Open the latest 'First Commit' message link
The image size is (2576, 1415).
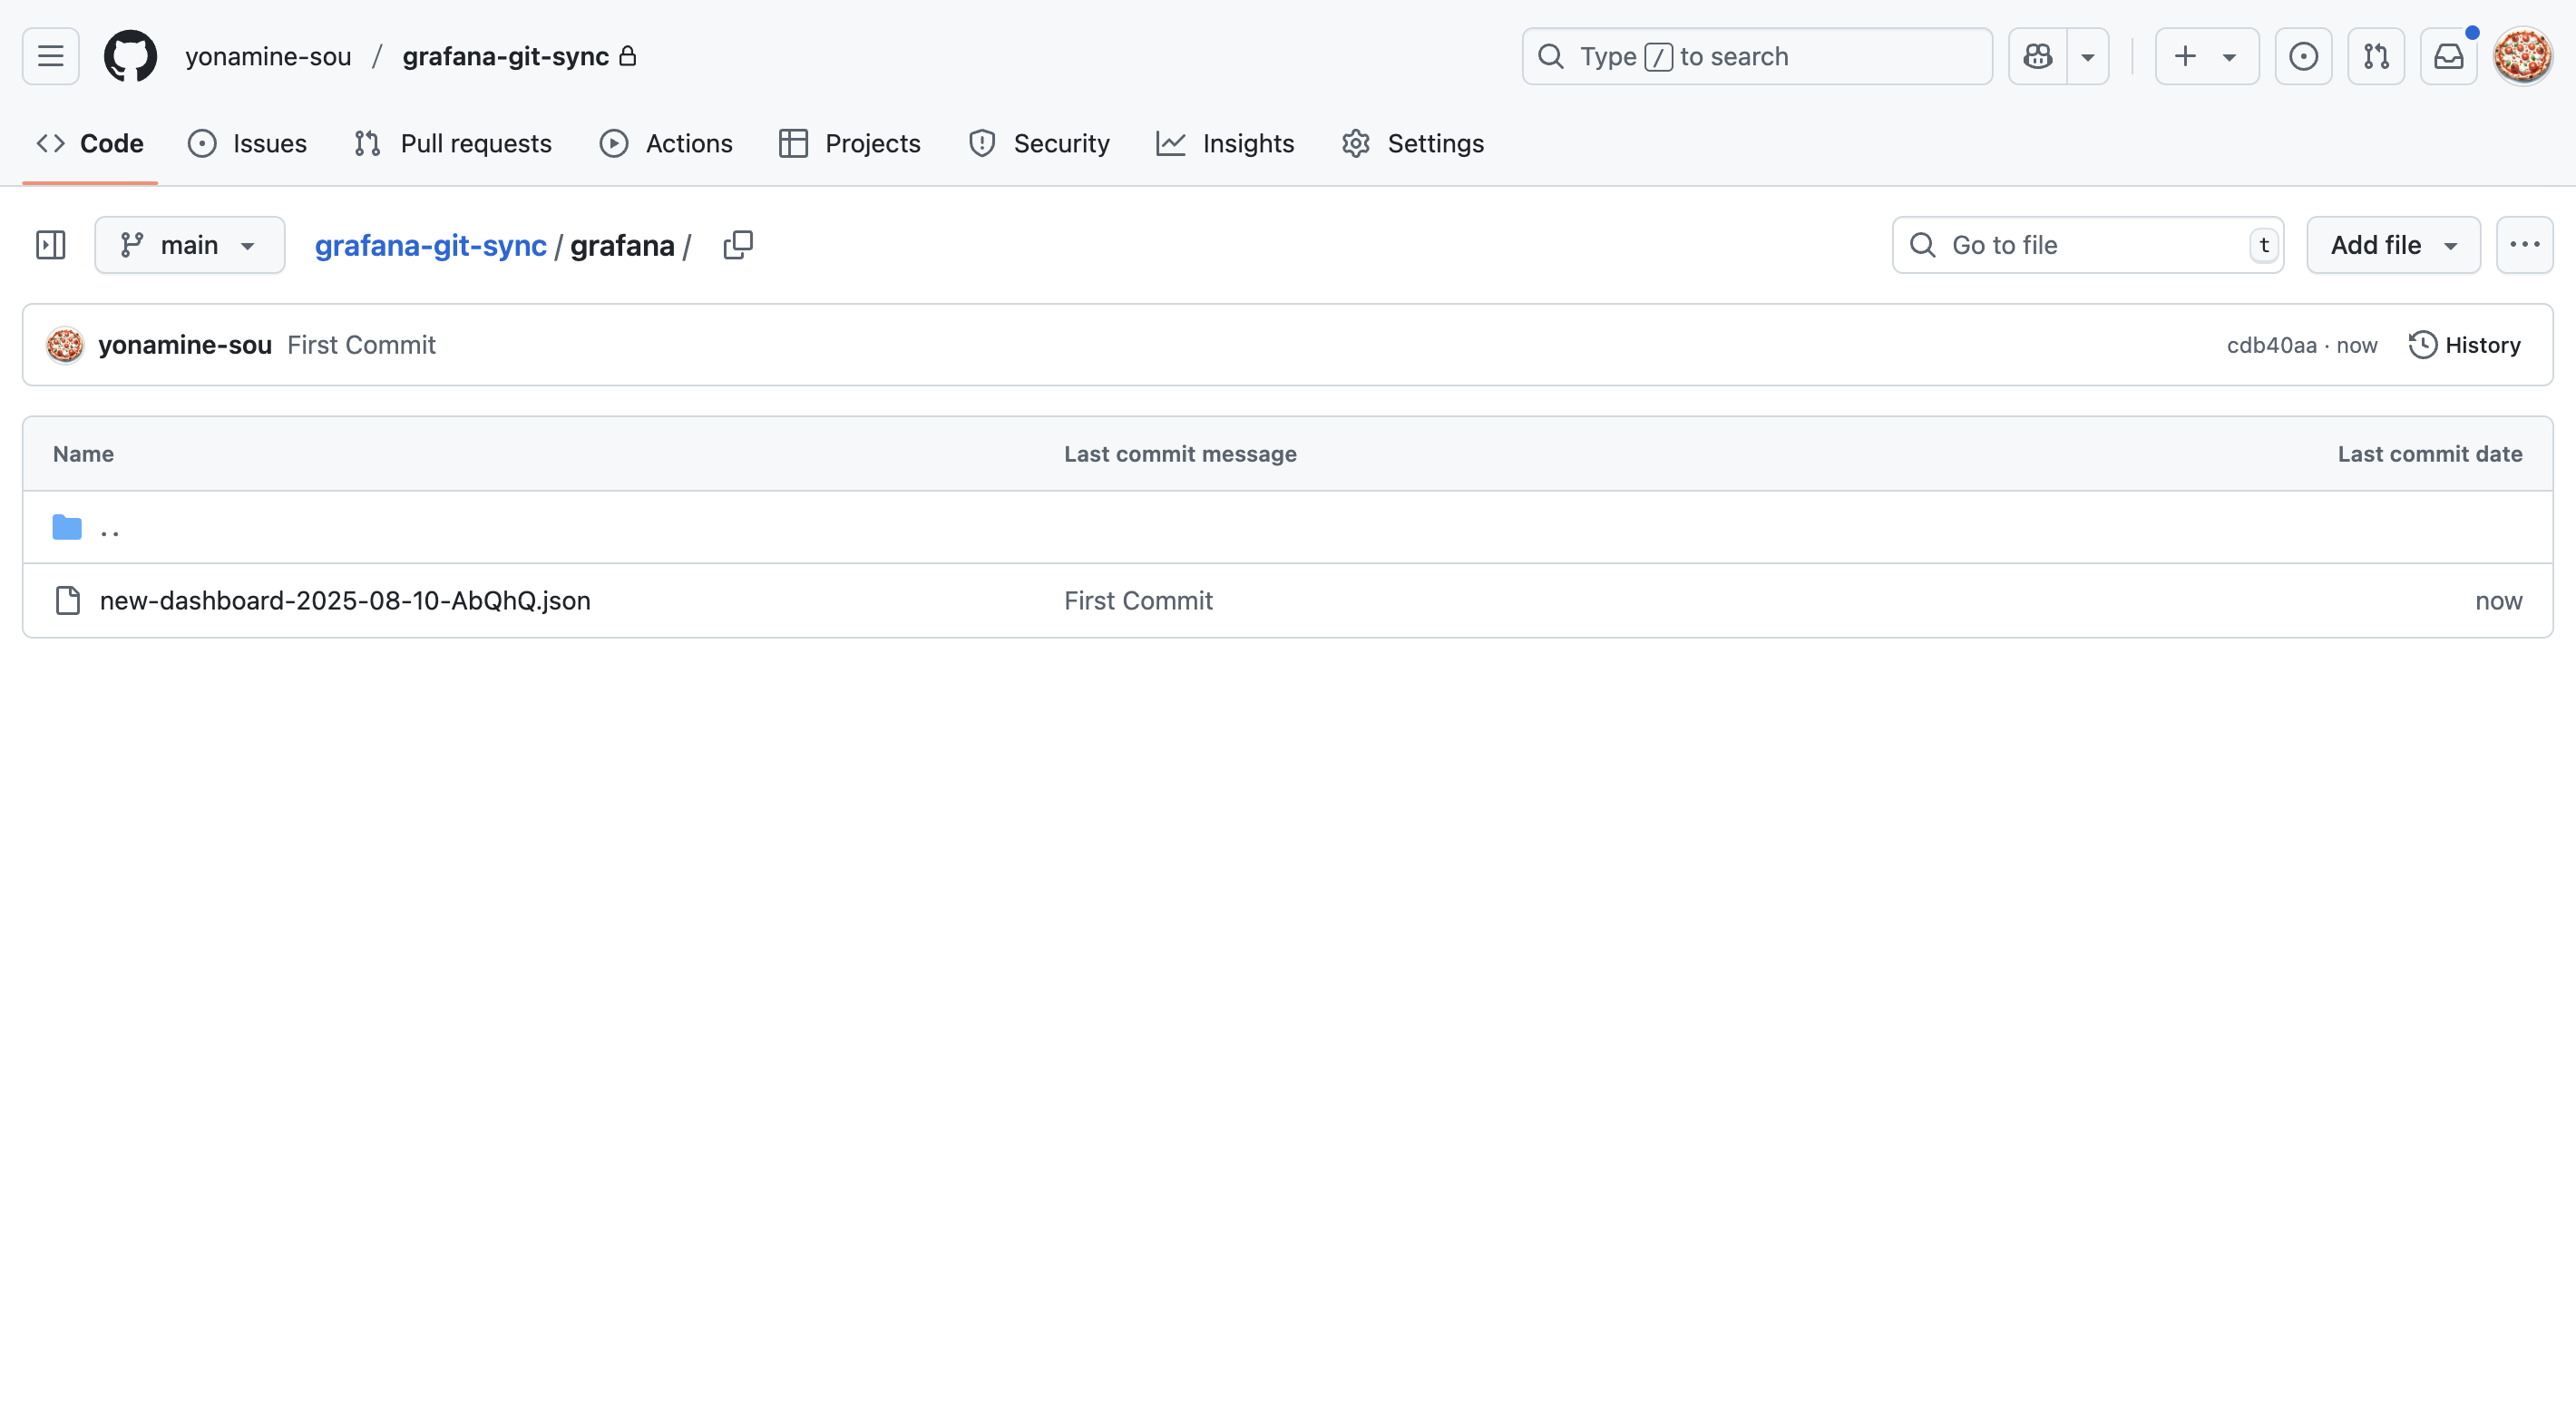point(361,345)
